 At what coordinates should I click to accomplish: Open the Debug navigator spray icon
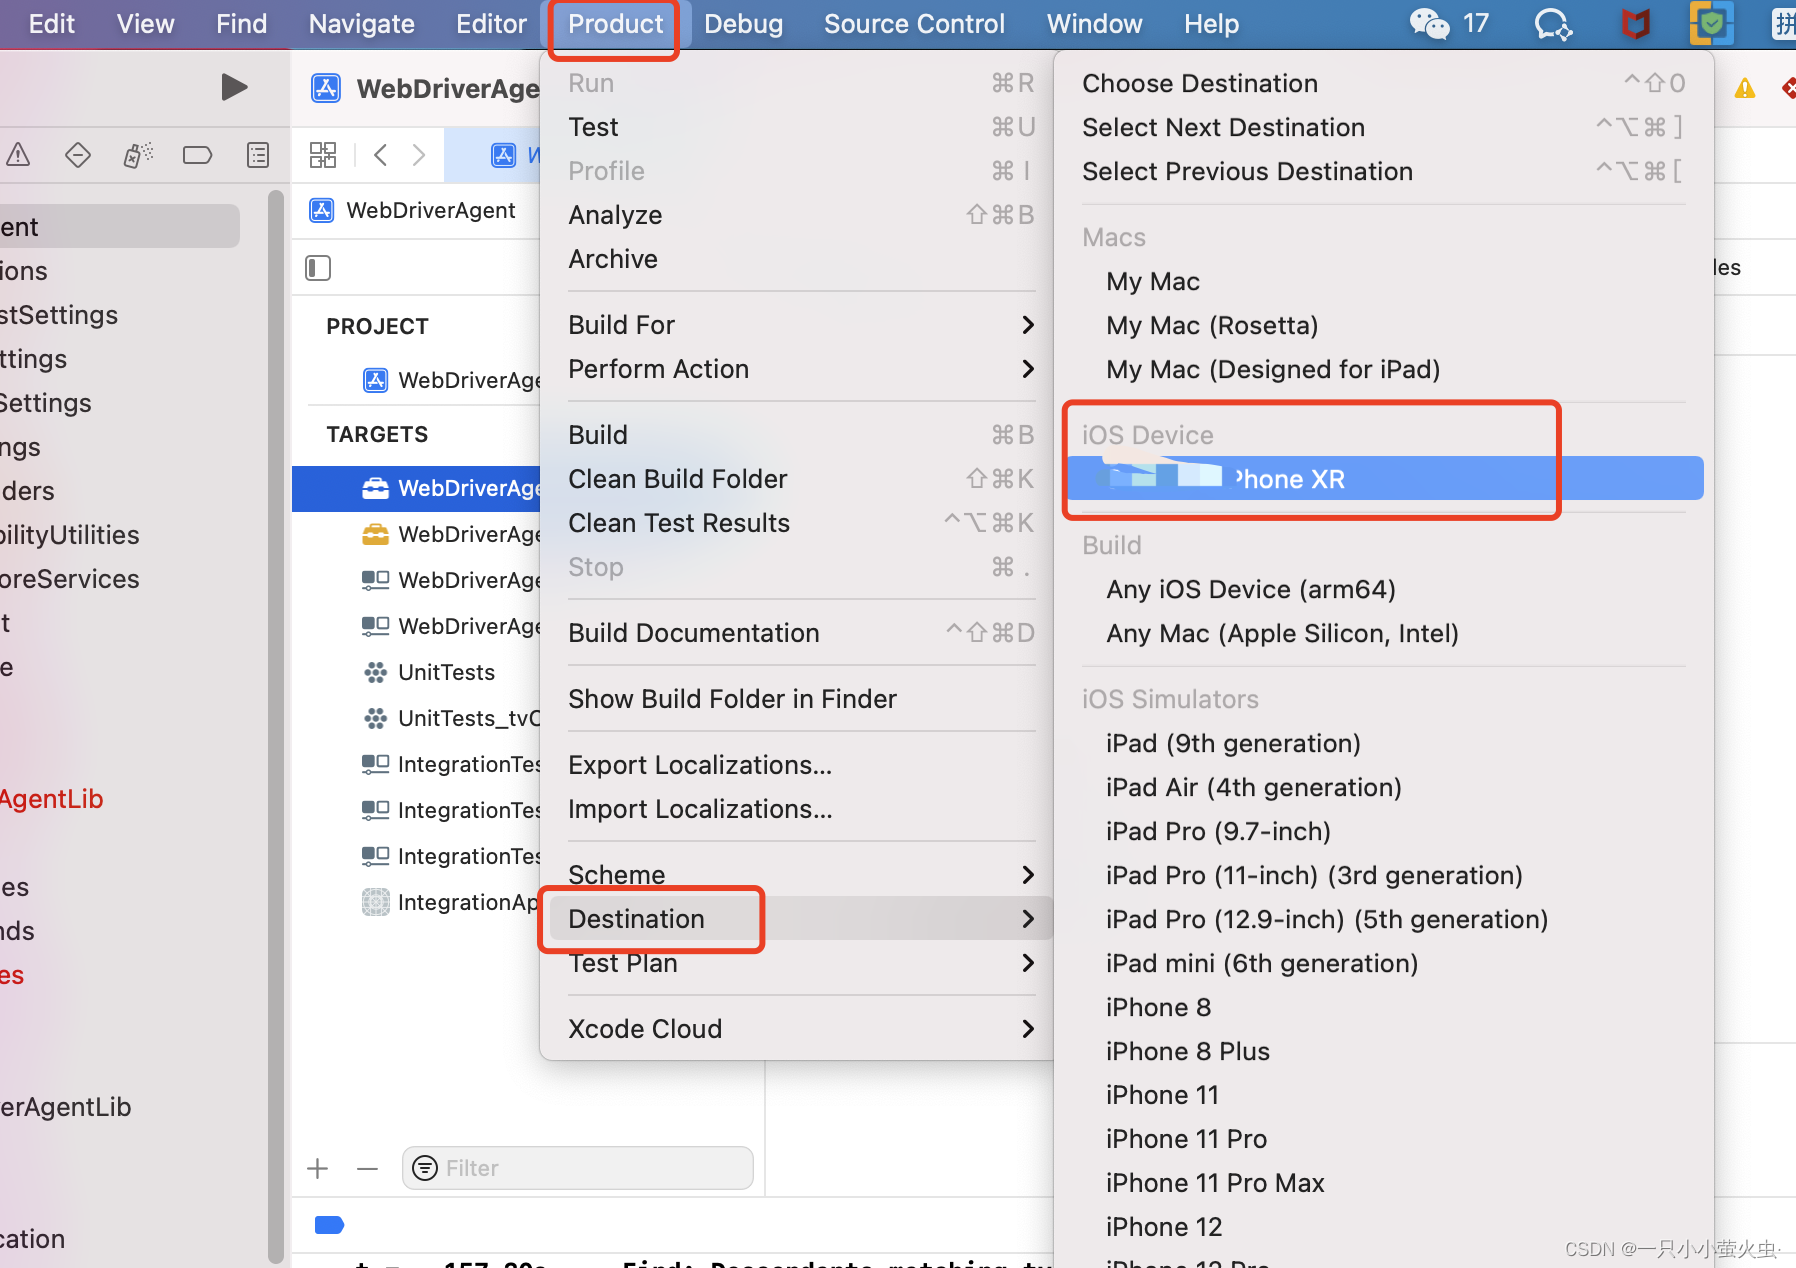point(138,155)
